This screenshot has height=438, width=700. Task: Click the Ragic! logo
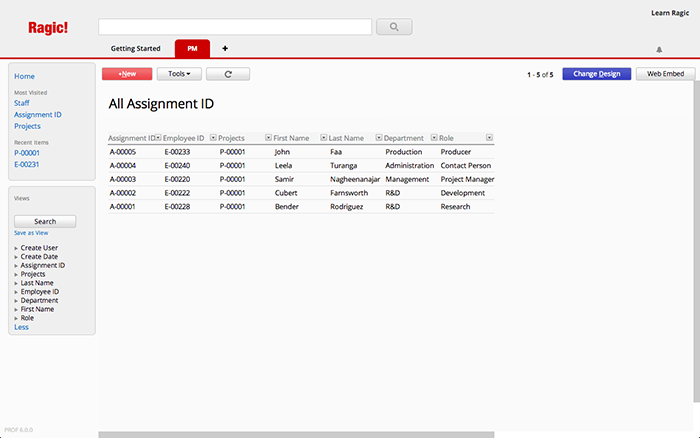(x=48, y=28)
